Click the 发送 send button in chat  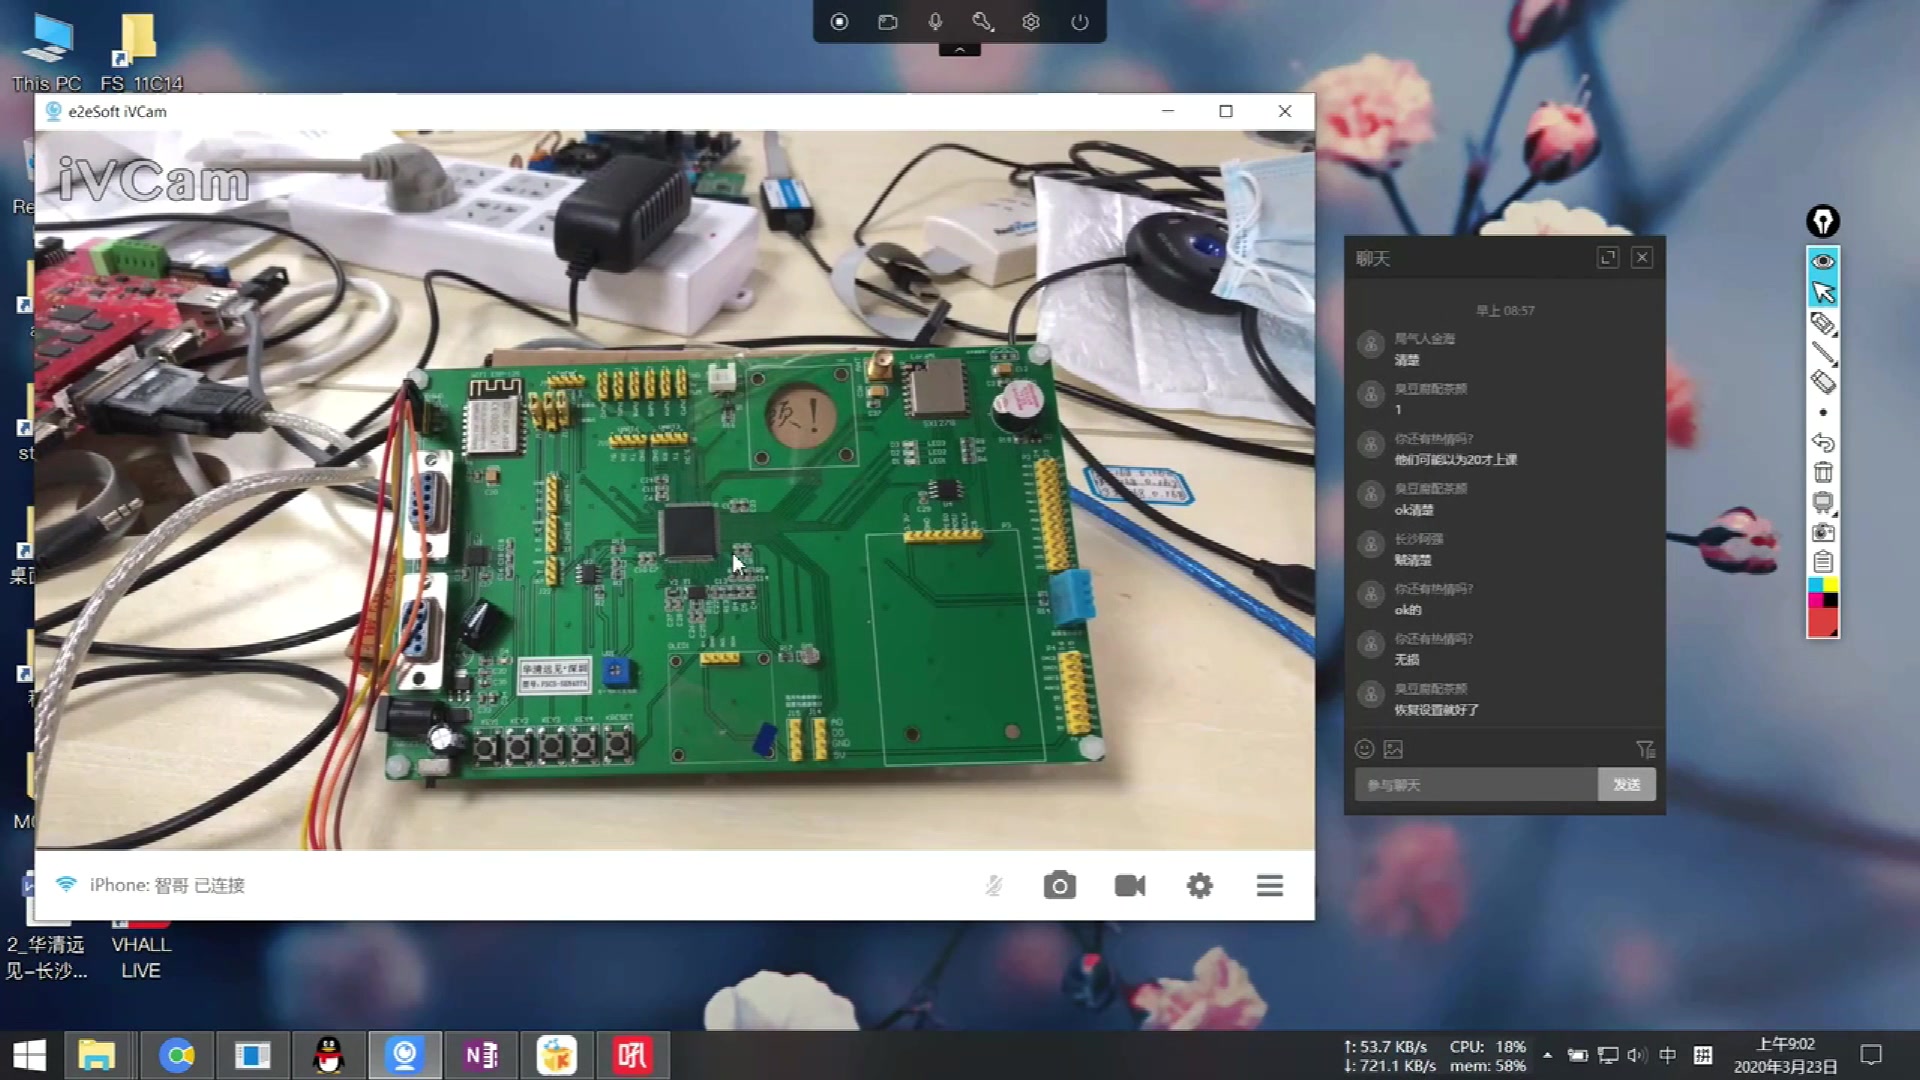coord(1626,785)
